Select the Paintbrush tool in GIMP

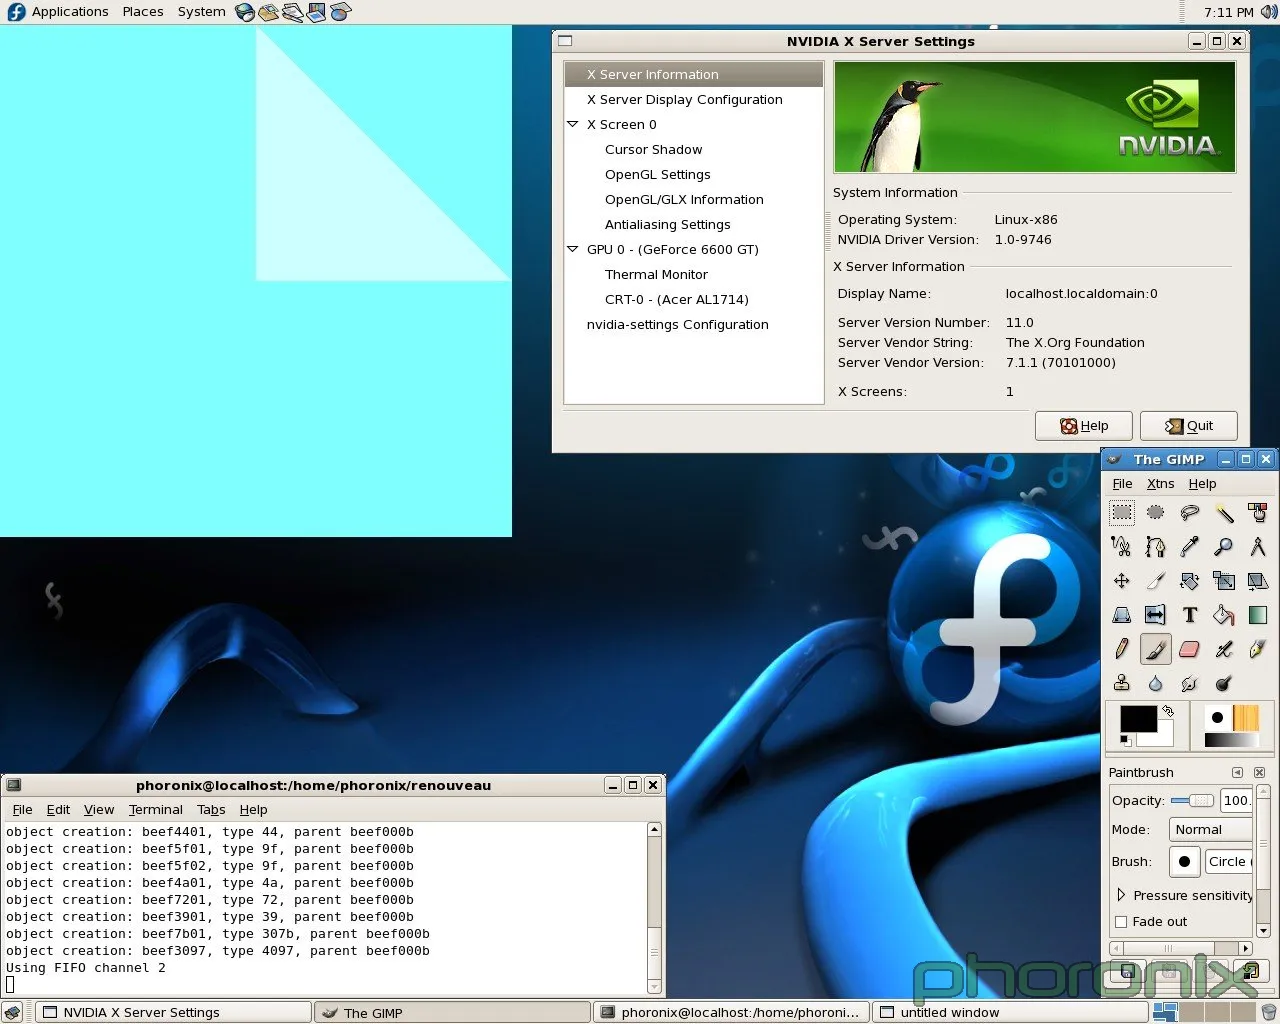coord(1156,649)
